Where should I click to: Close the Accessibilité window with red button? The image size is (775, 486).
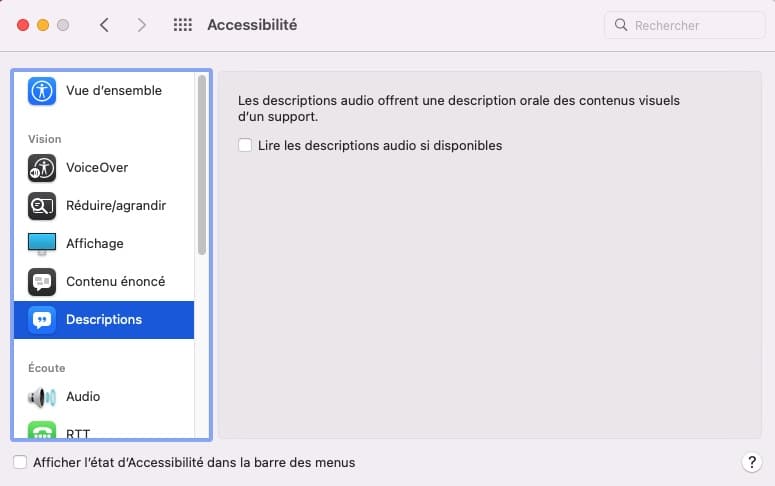pyautogui.click(x=23, y=25)
